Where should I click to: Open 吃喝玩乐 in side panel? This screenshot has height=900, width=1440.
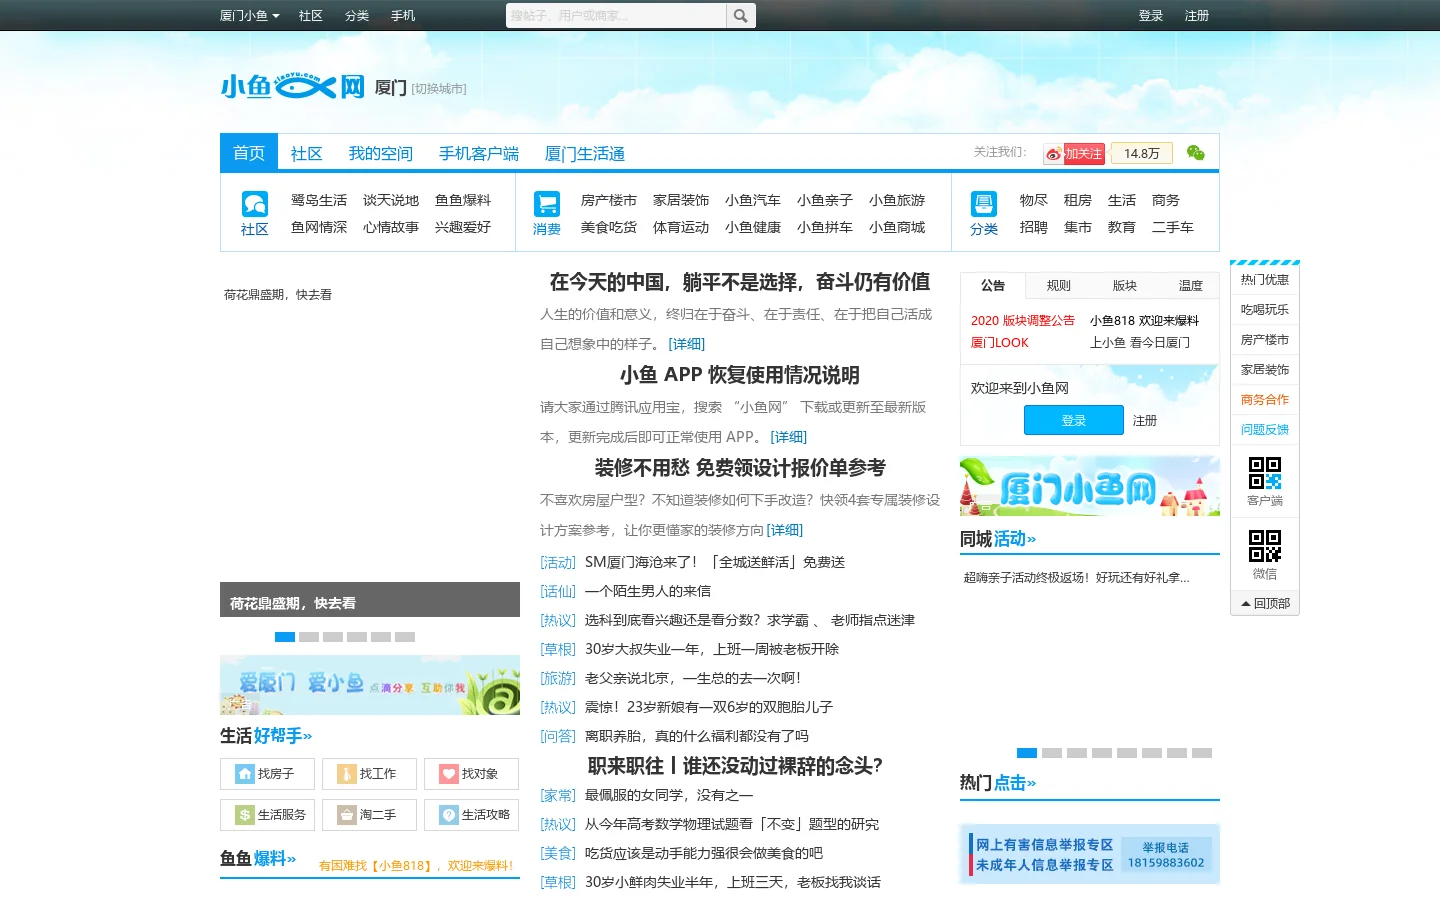tap(1265, 310)
